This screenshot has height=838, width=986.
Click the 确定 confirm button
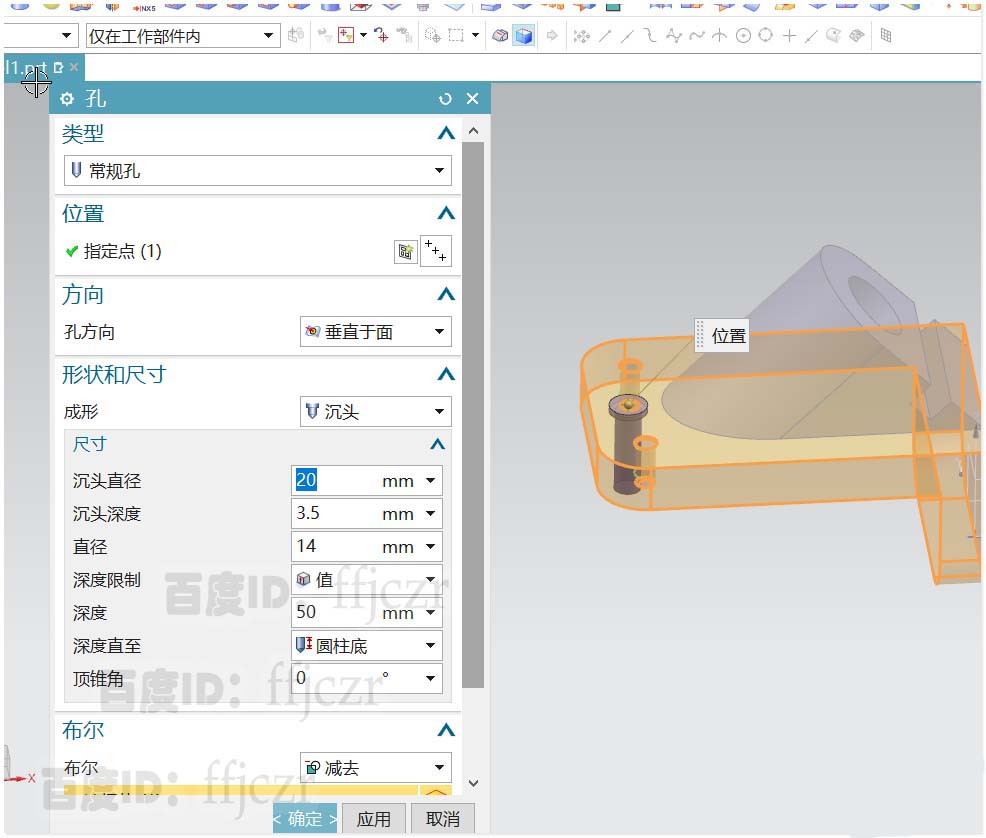305,819
